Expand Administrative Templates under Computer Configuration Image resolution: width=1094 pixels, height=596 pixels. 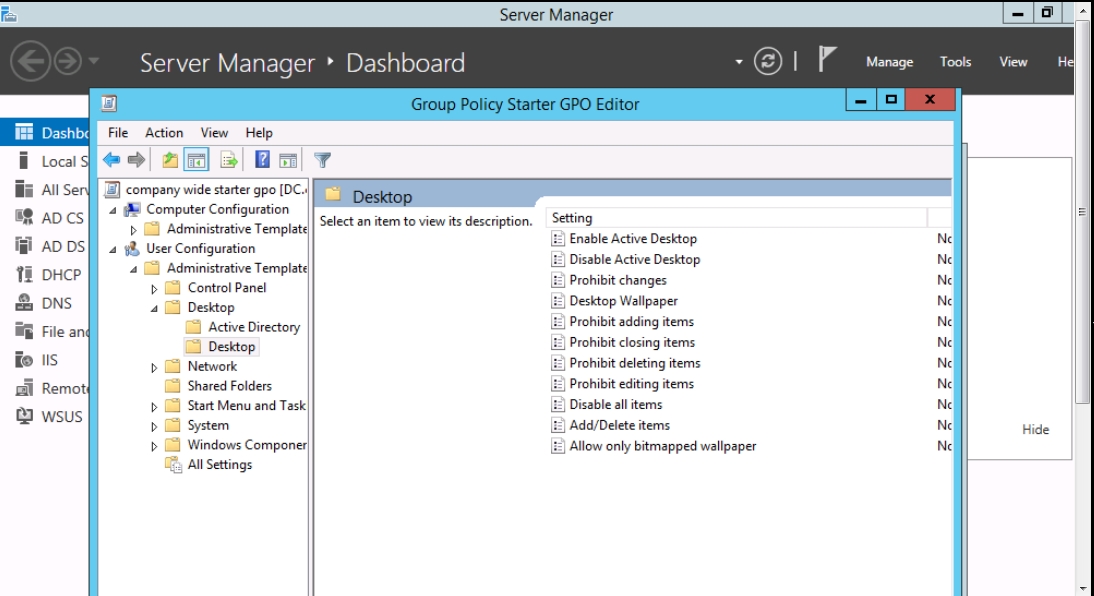133,230
